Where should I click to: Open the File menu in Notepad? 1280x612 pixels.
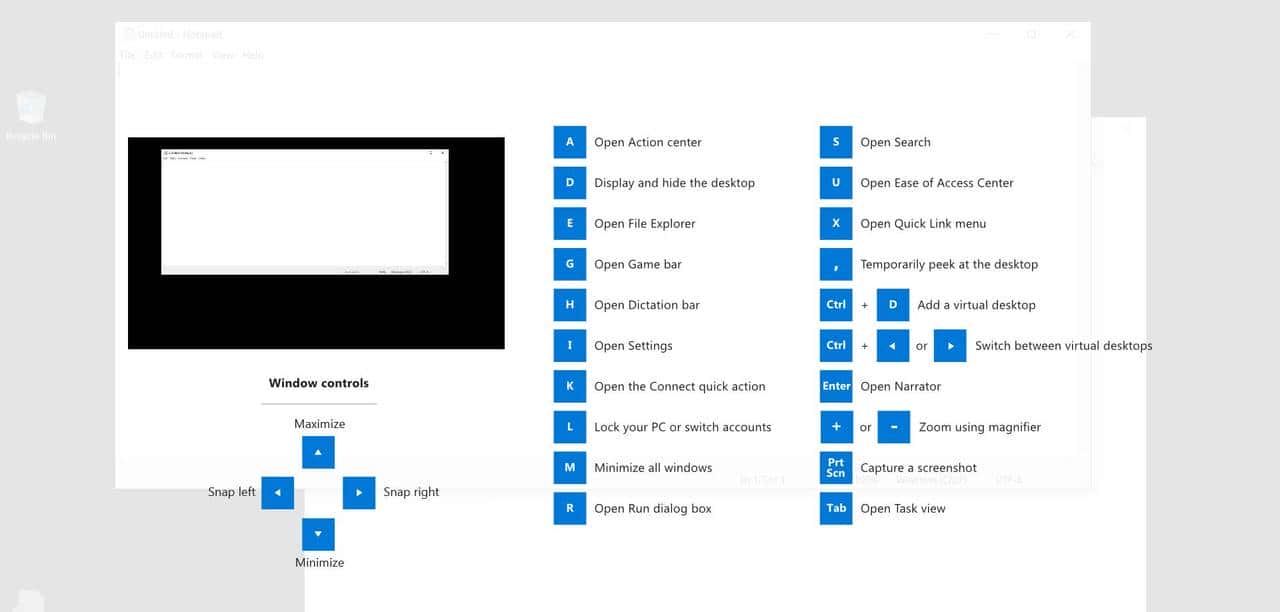(x=127, y=56)
